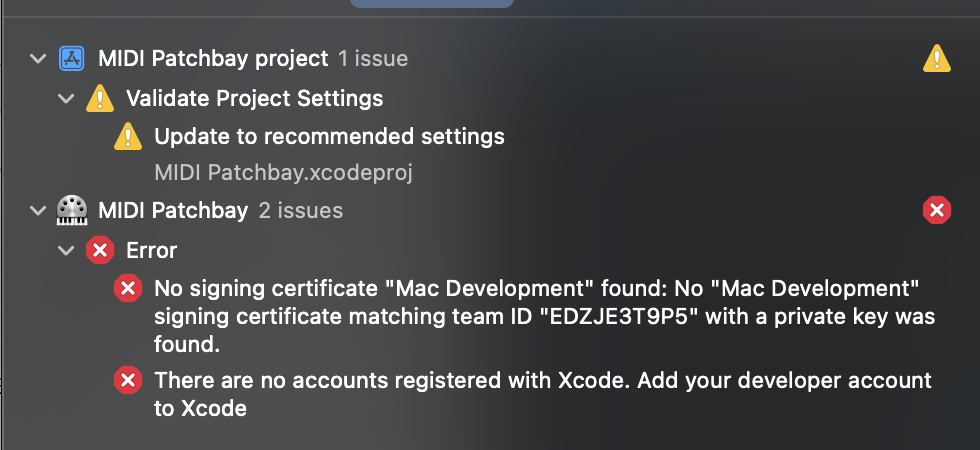Image resolution: width=980 pixels, height=450 pixels.
Task: Collapse the Error group chevron
Action: point(66,250)
